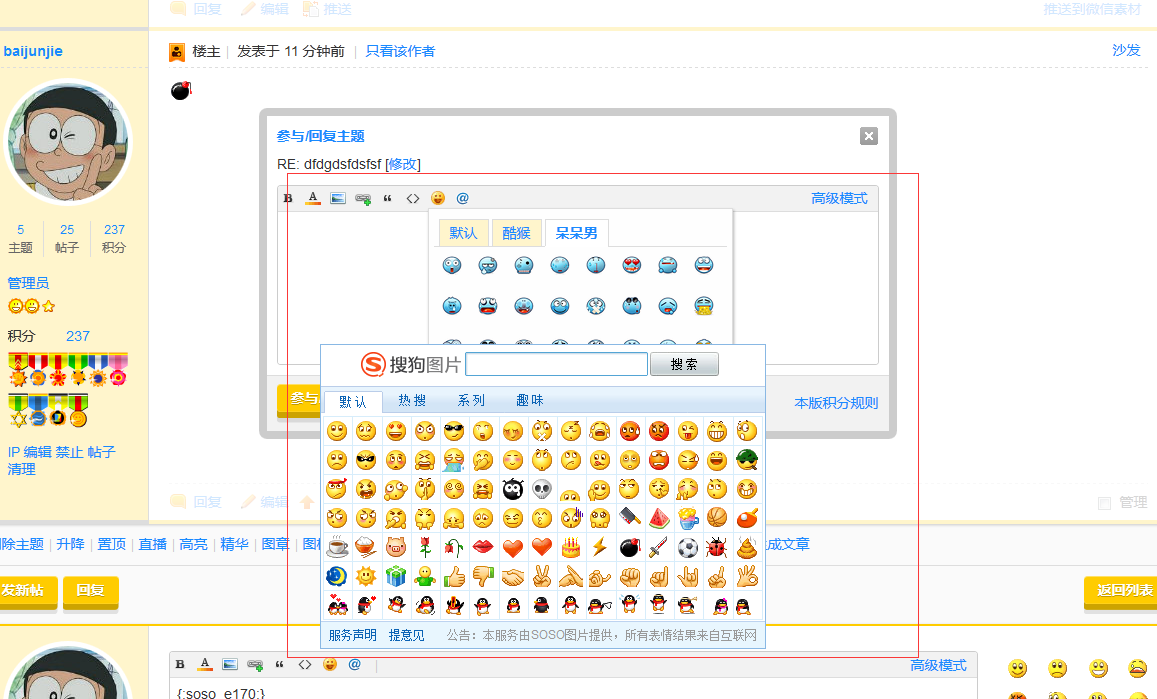Open 高级模式 in bottom quick-reply editor
Viewport: 1157px width, 699px height.
point(938,665)
